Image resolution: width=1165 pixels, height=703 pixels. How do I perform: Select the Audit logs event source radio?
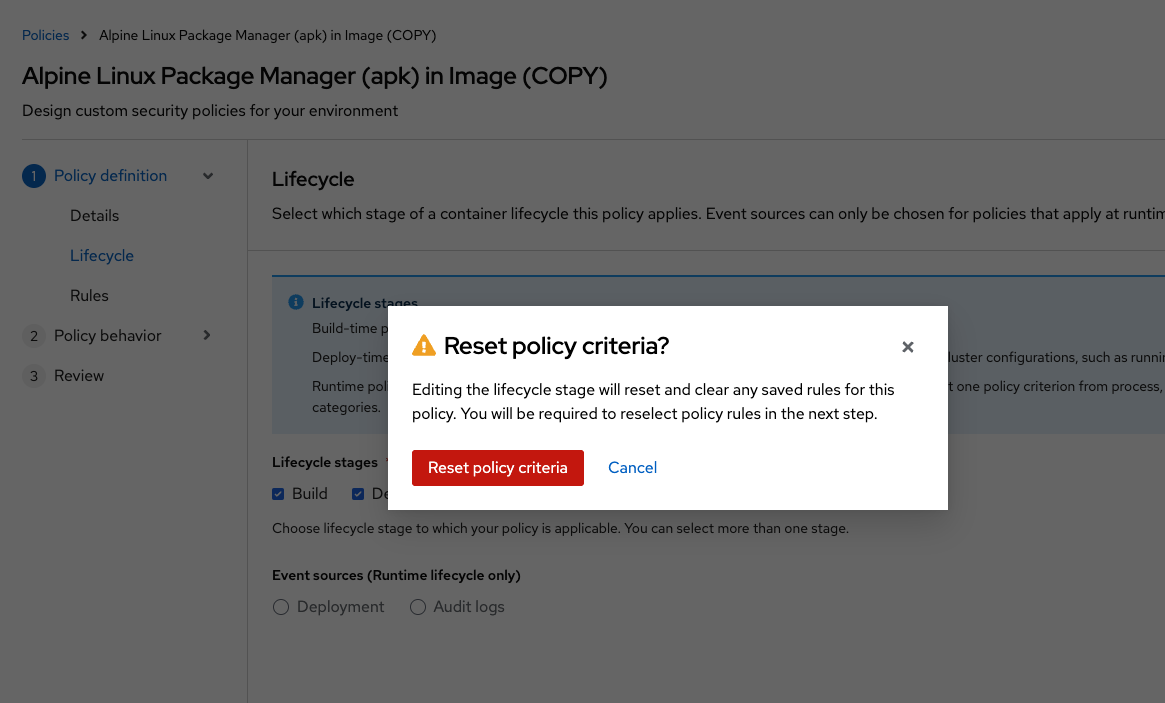point(418,607)
